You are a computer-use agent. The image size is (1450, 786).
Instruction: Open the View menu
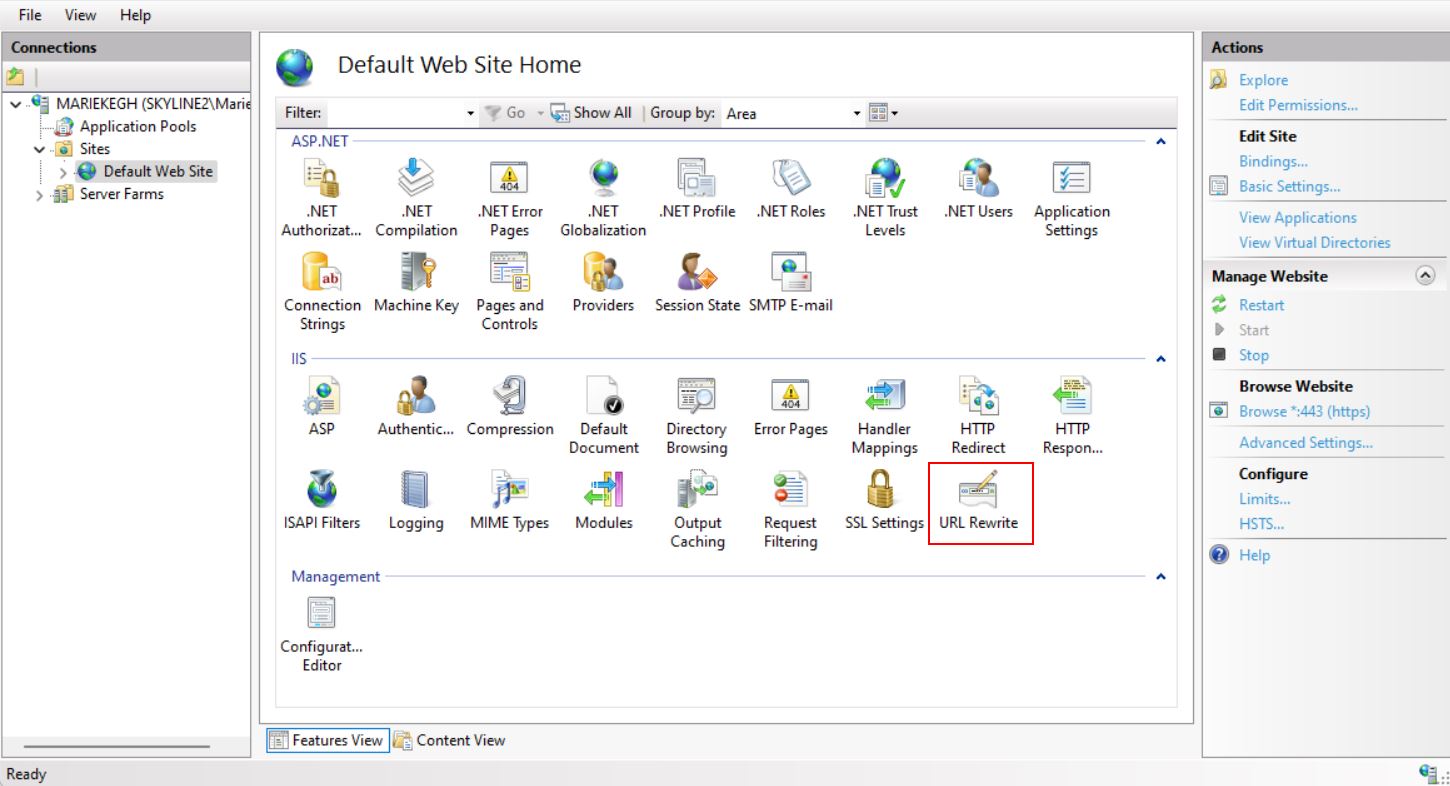pyautogui.click(x=81, y=15)
